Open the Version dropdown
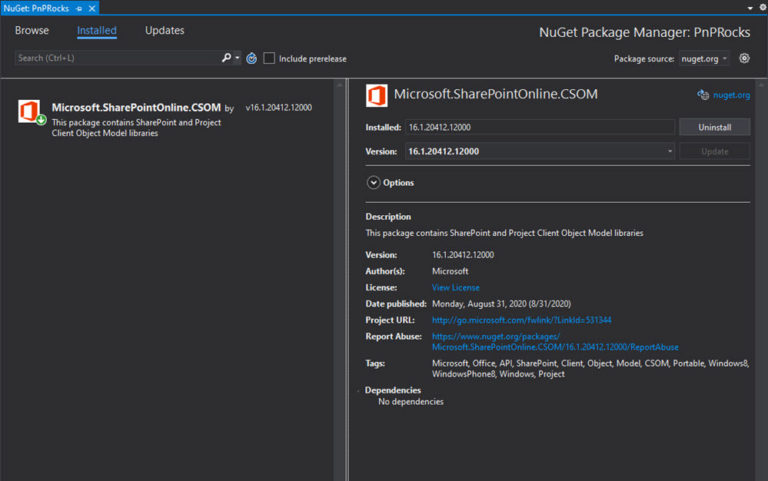This screenshot has width=768, height=481. click(x=540, y=151)
